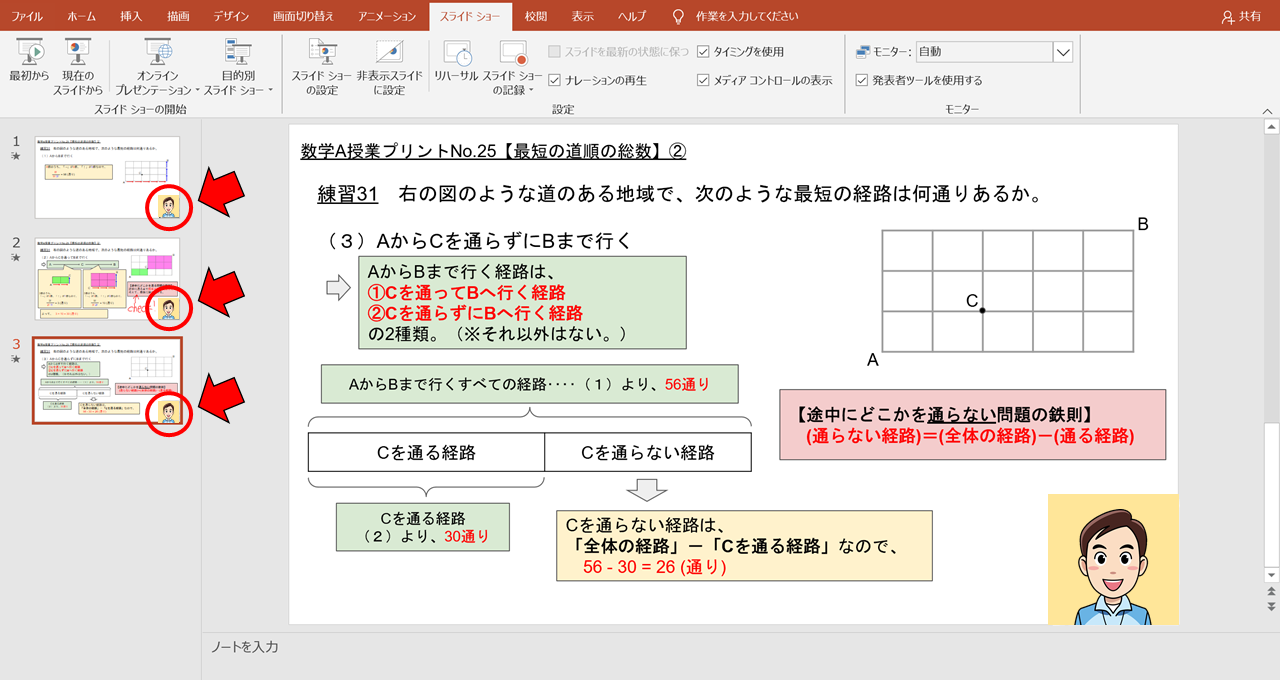Go to previous slide with double-up arrow
Screen dimensions: 1280x680
pos(1271,592)
